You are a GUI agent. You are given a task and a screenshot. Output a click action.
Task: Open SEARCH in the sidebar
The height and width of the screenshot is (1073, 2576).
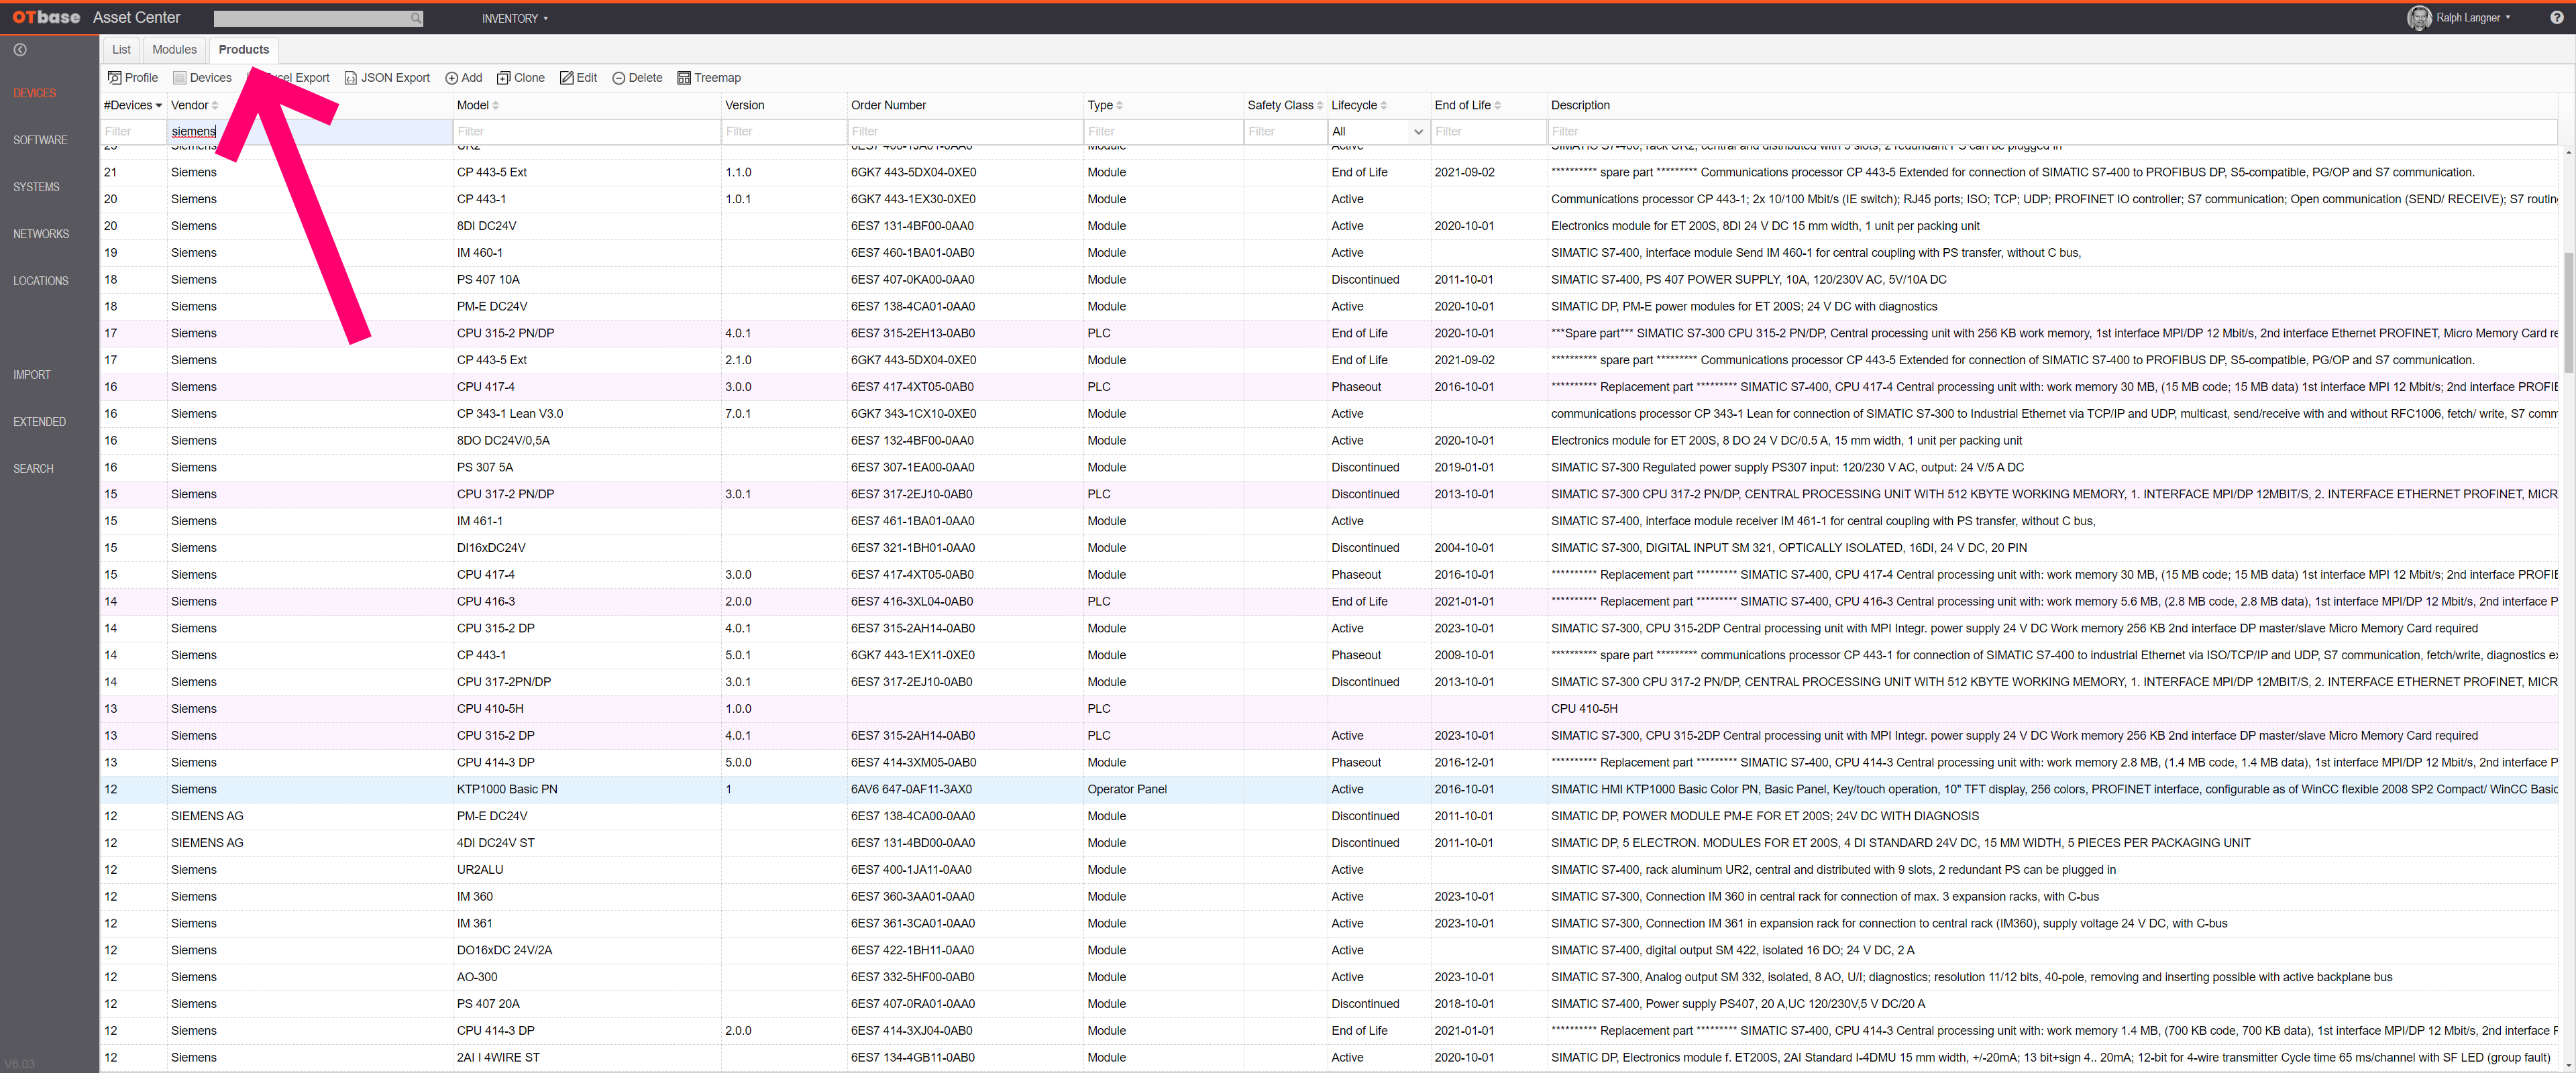click(x=33, y=469)
